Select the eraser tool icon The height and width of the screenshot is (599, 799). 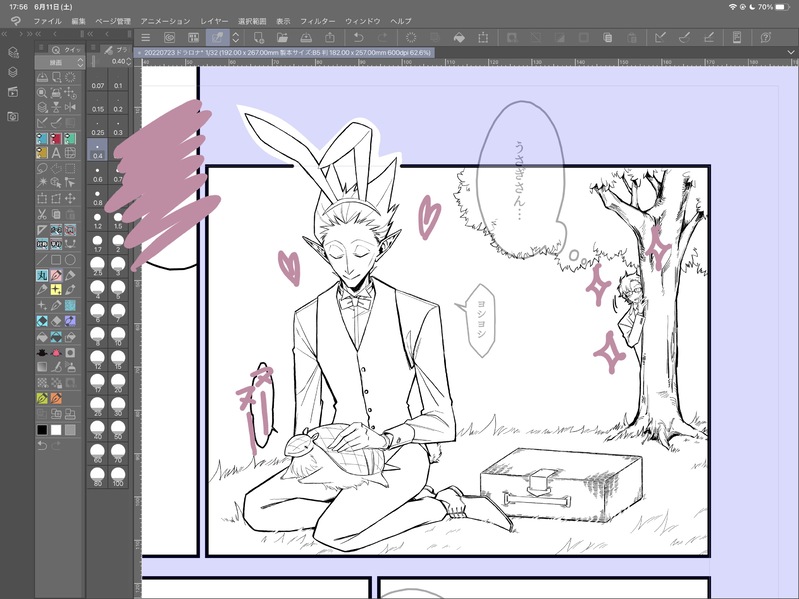pos(56,321)
